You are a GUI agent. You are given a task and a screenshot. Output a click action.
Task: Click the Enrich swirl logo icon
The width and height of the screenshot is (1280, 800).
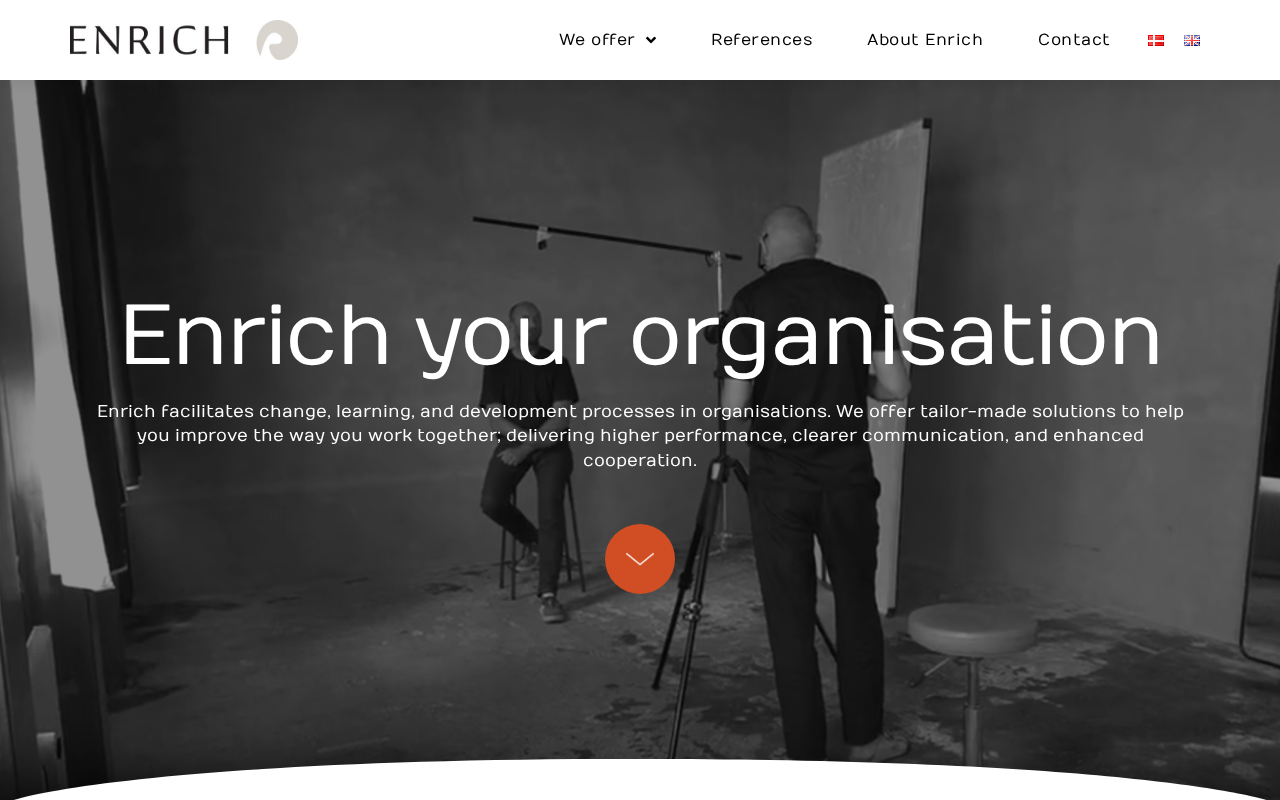coord(277,40)
